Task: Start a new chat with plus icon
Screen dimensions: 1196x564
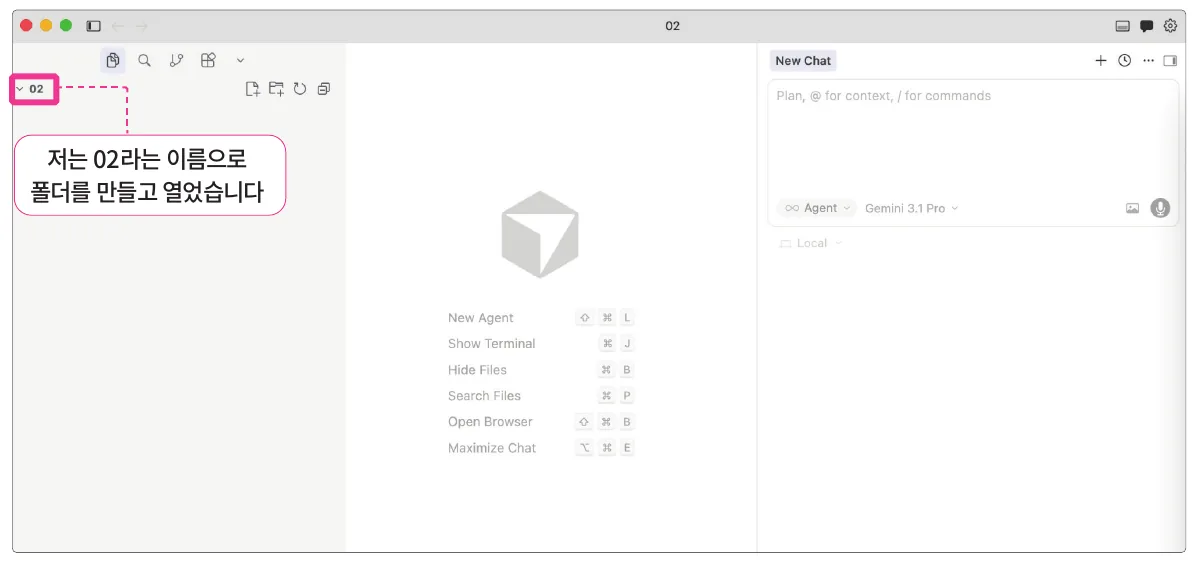Action: click(1100, 61)
